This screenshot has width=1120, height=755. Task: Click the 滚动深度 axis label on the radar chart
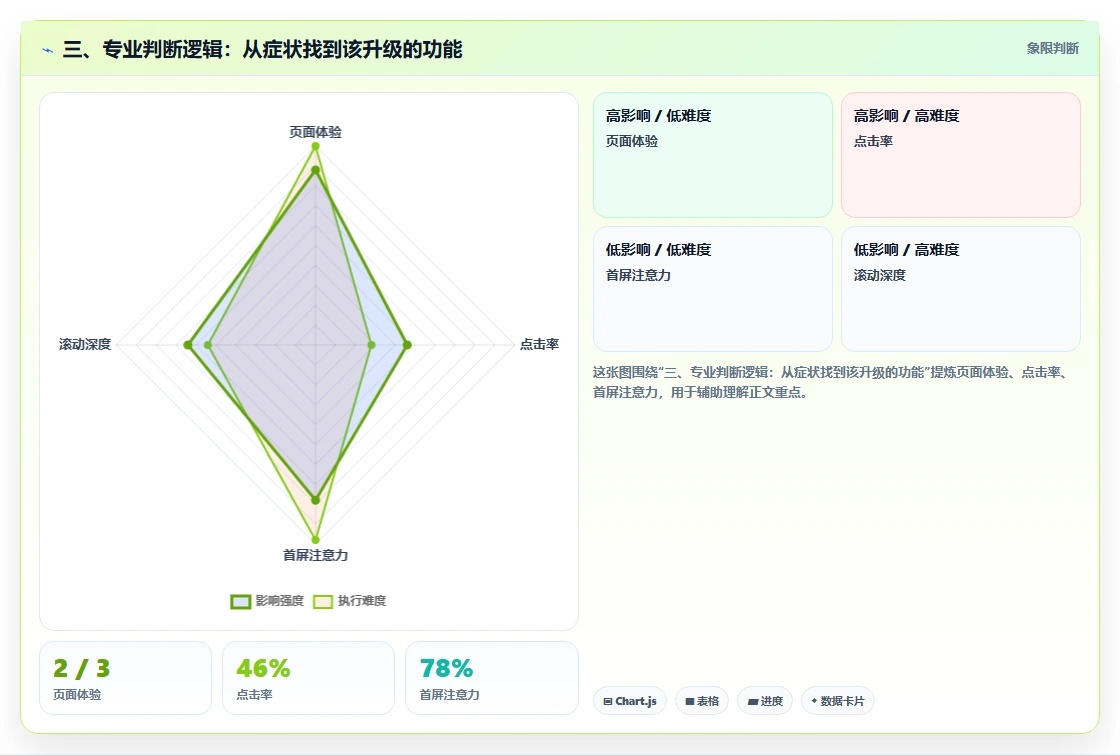[85, 344]
